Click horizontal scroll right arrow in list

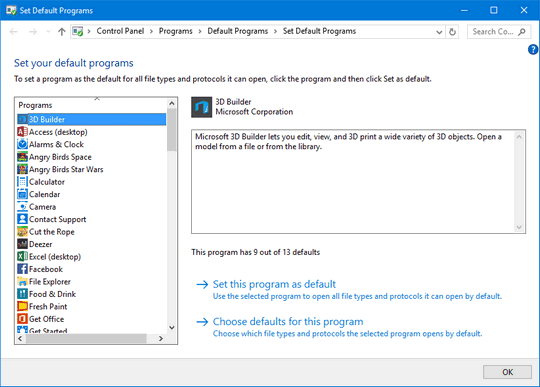[x=160, y=339]
